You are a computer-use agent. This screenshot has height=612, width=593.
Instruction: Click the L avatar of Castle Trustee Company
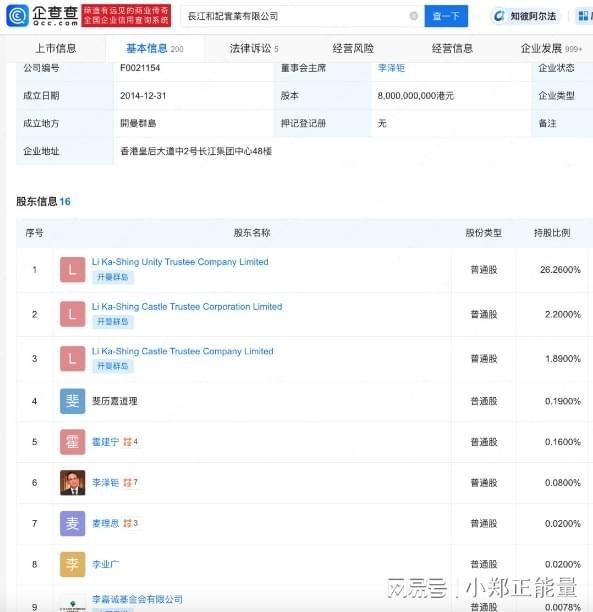72,358
